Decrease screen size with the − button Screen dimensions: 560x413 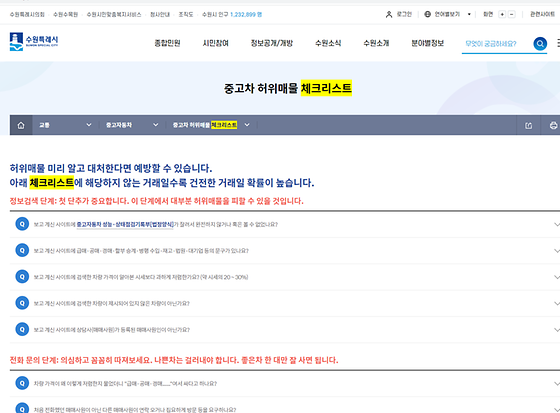[511, 14]
